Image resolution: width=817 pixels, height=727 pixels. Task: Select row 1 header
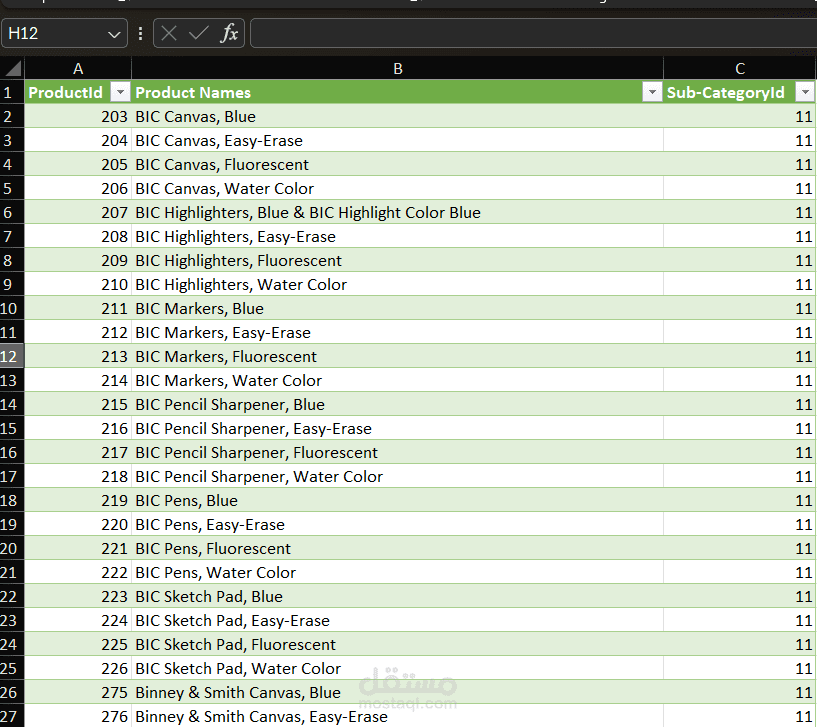point(12,93)
